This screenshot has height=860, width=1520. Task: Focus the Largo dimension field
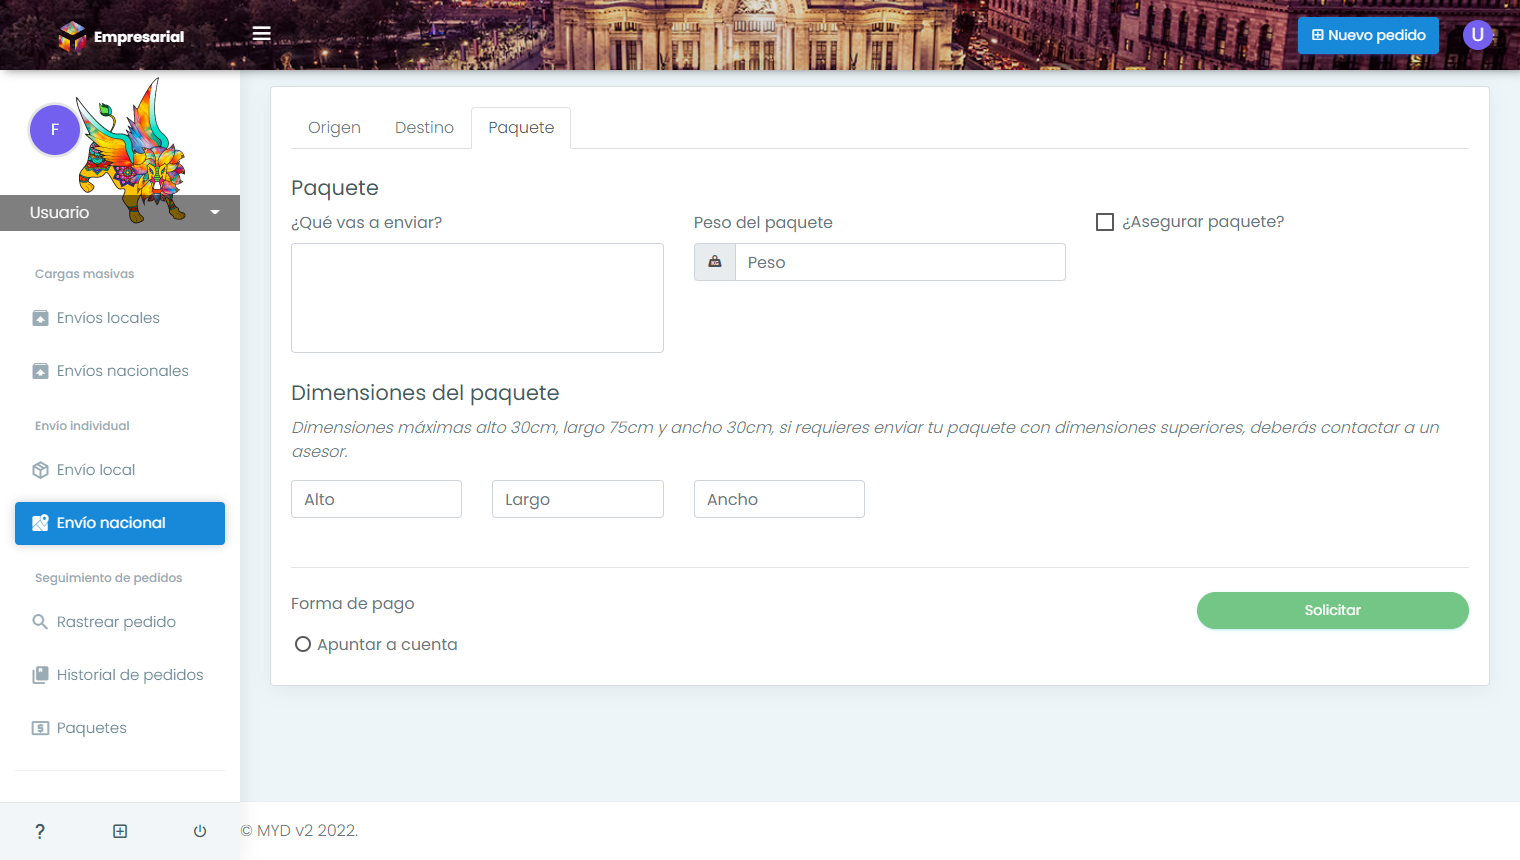(578, 499)
